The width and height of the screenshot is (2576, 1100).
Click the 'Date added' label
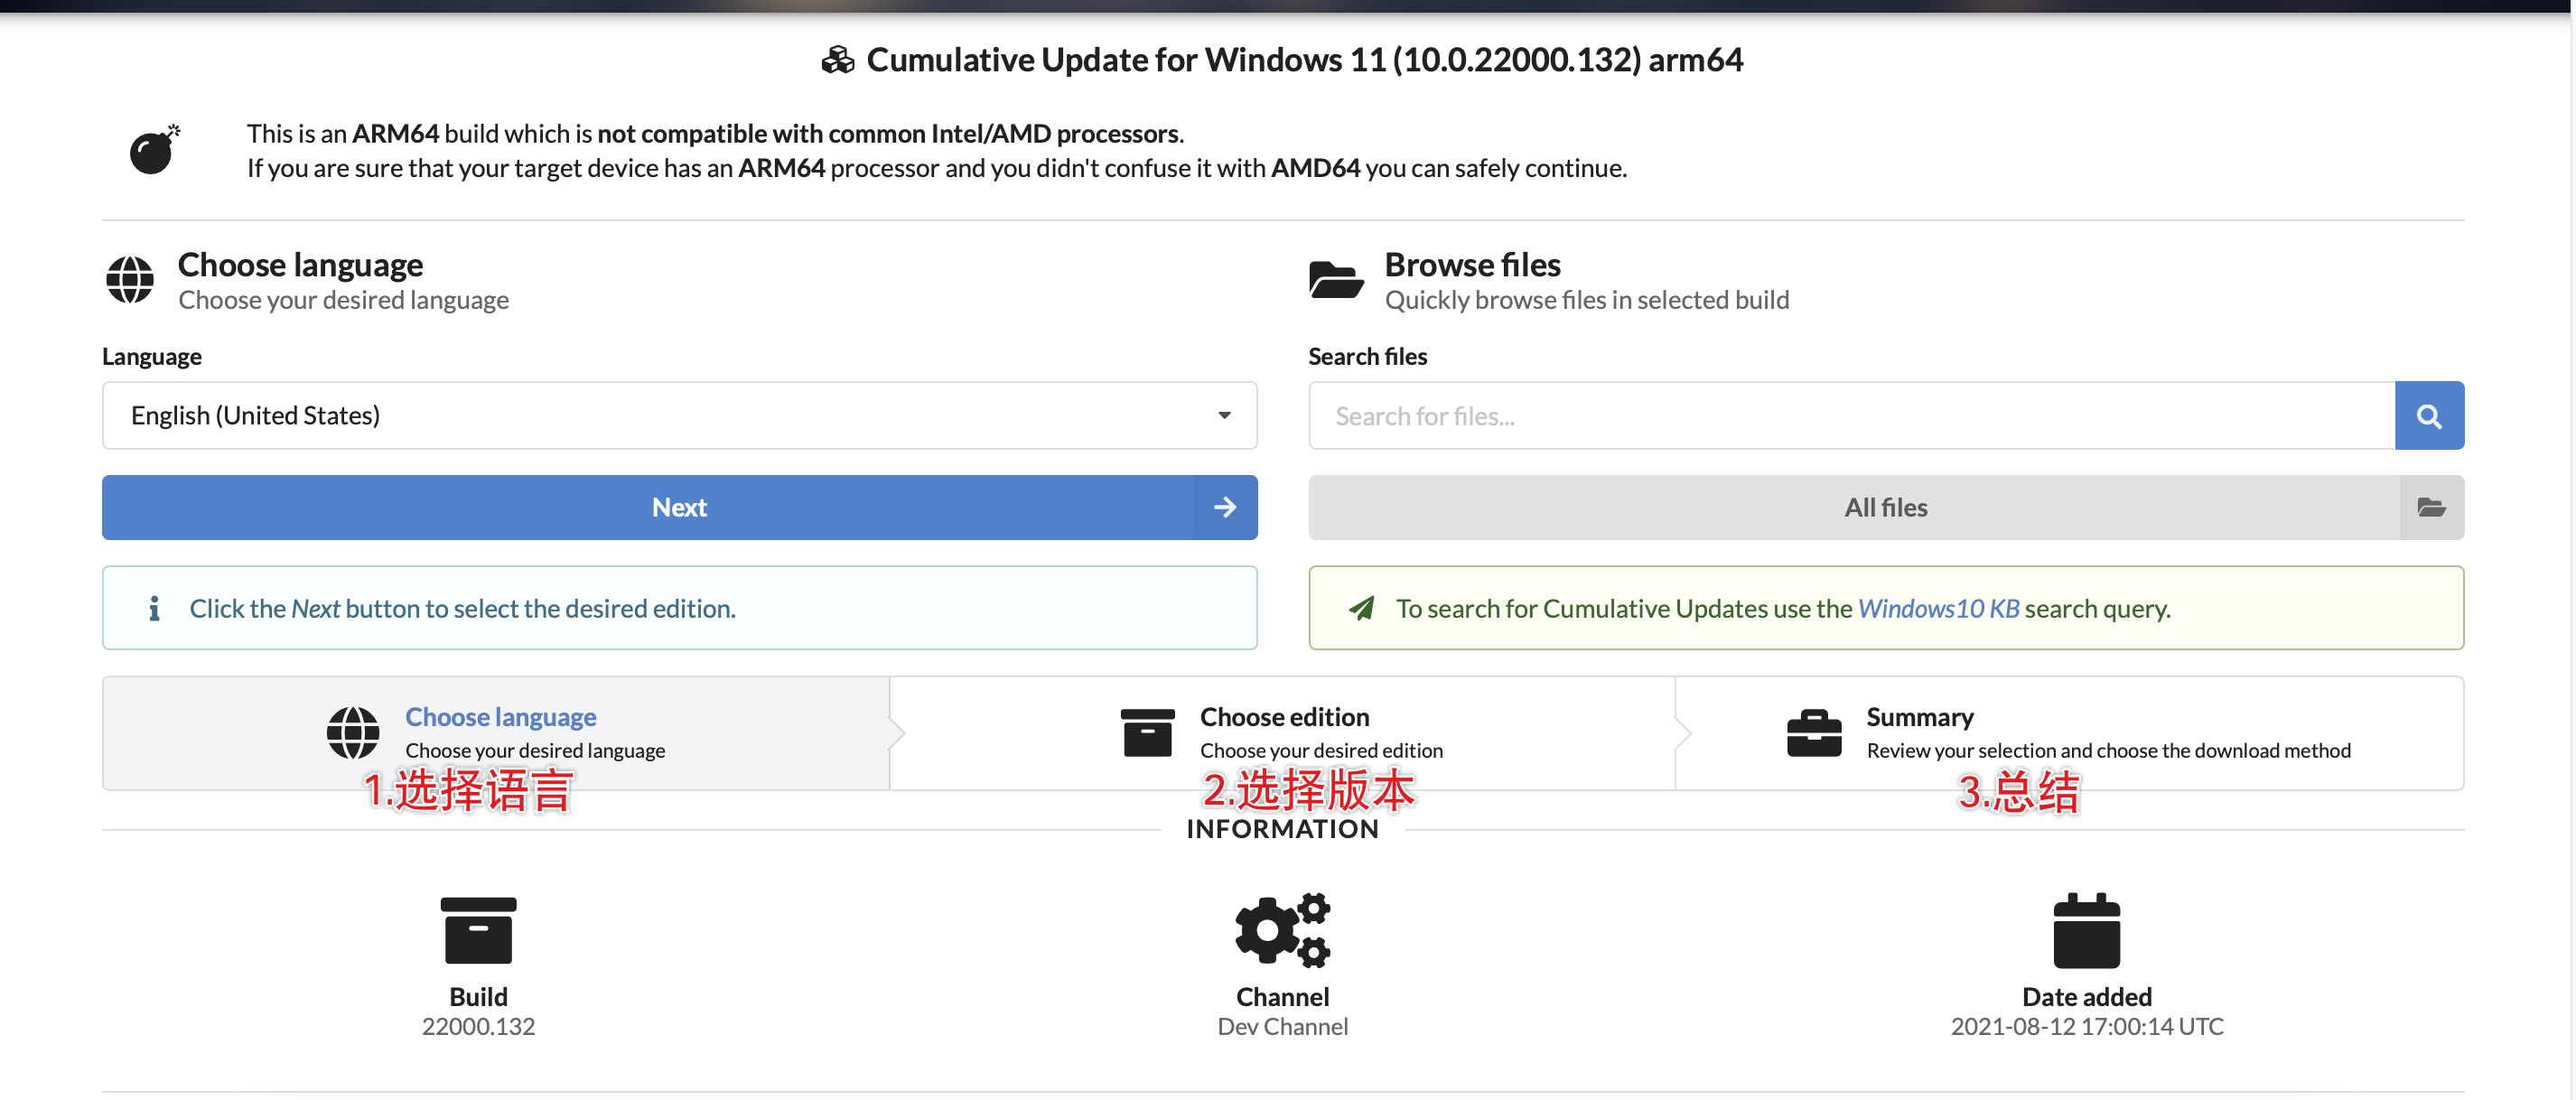2087,996
